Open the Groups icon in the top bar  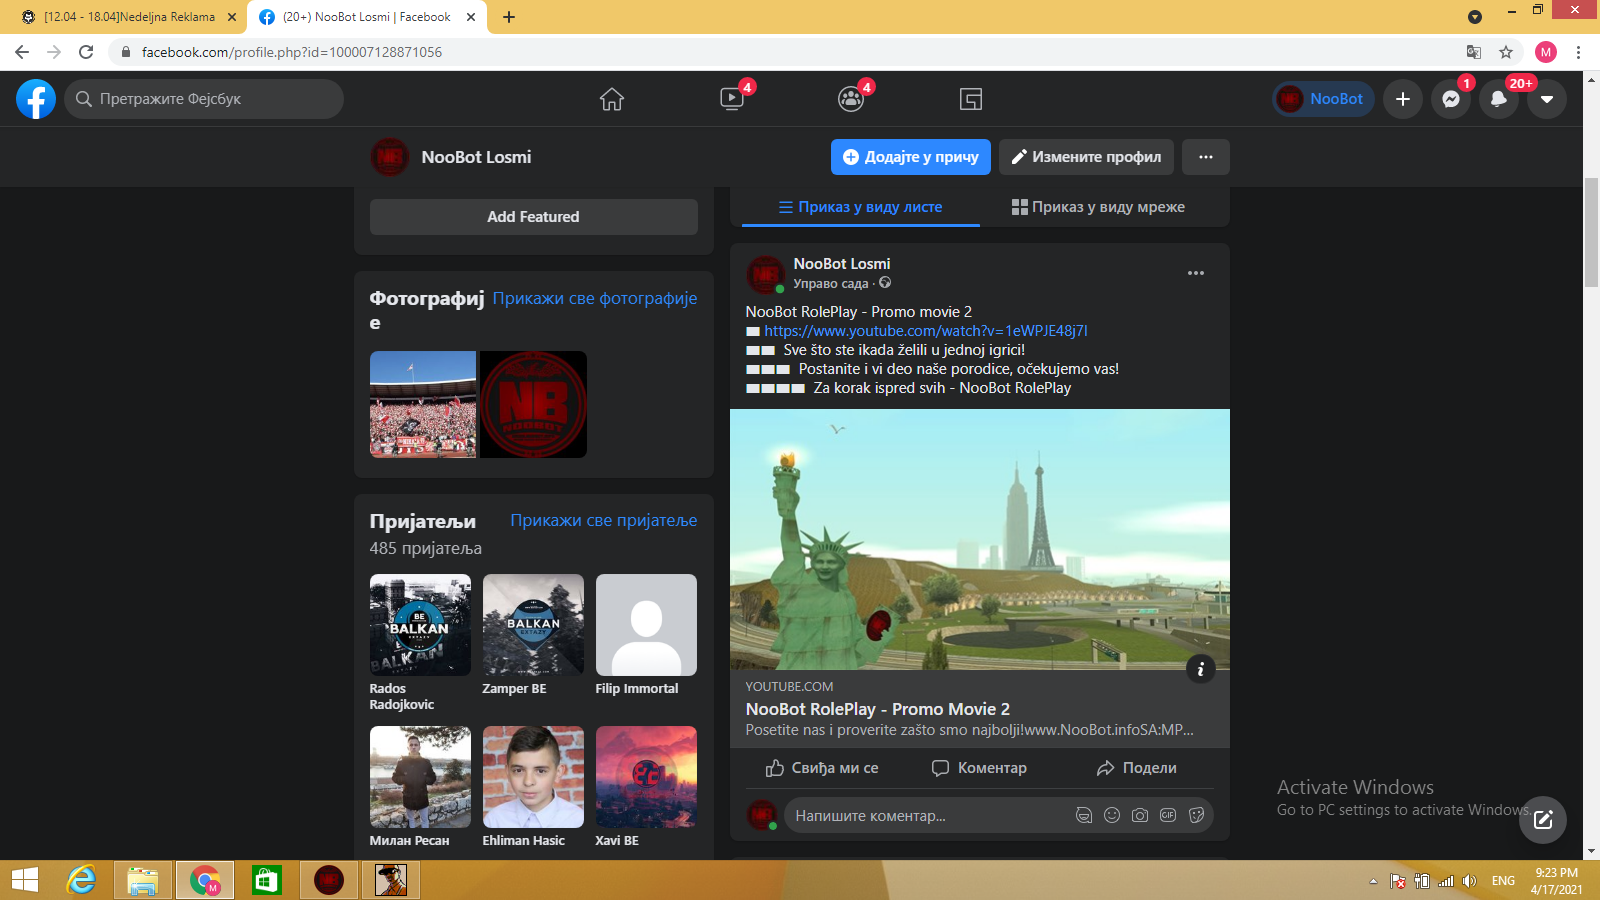pos(851,99)
